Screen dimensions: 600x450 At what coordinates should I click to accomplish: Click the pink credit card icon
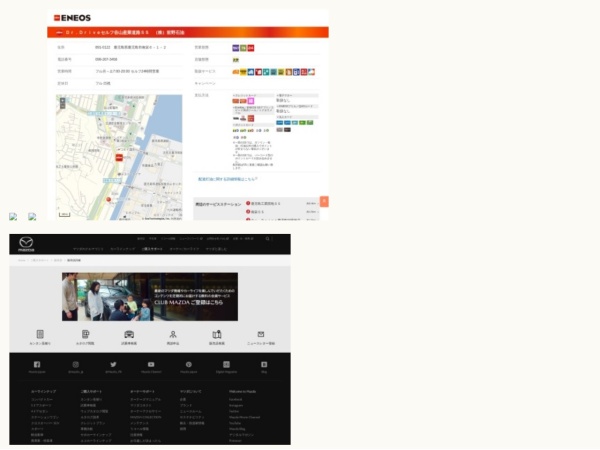click(x=251, y=101)
